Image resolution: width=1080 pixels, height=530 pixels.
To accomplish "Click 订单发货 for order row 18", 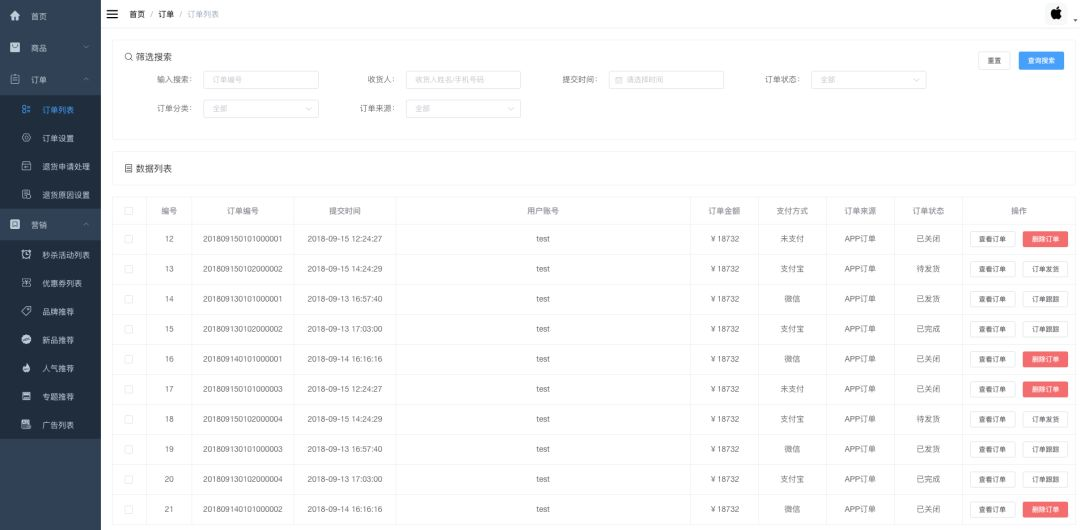I will pyautogui.click(x=1045, y=419).
